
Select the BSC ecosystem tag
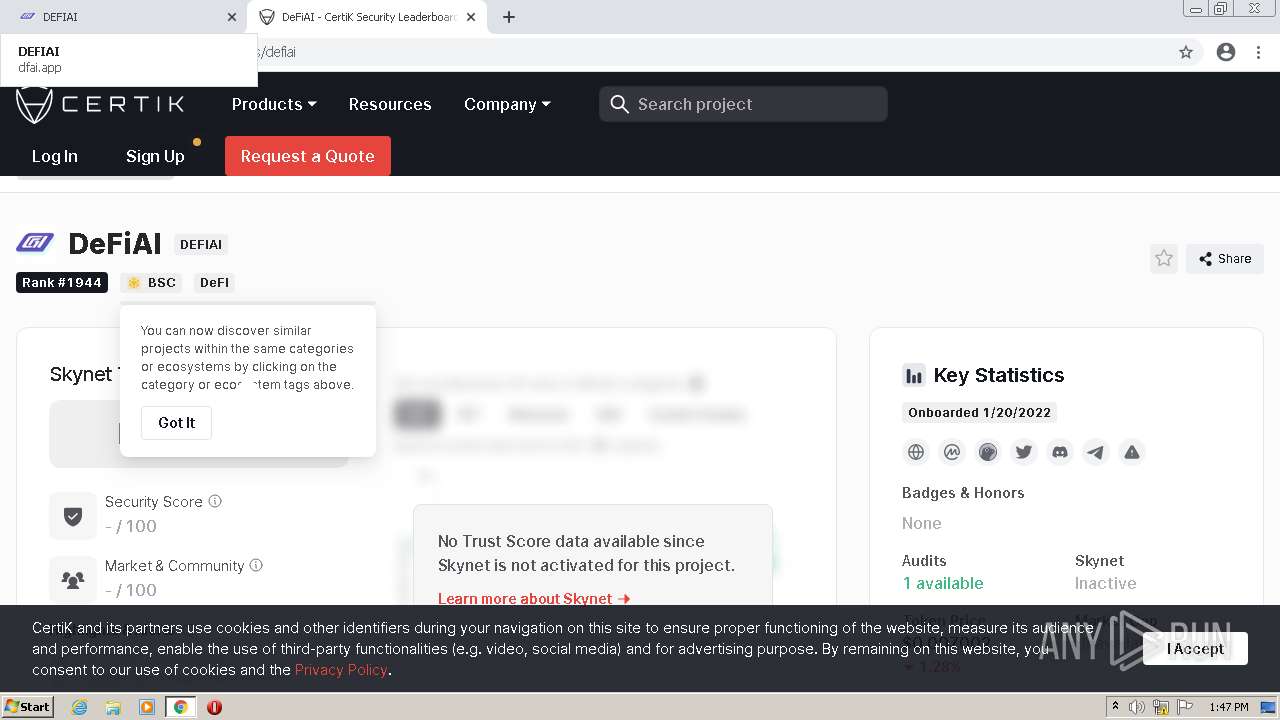pos(152,283)
